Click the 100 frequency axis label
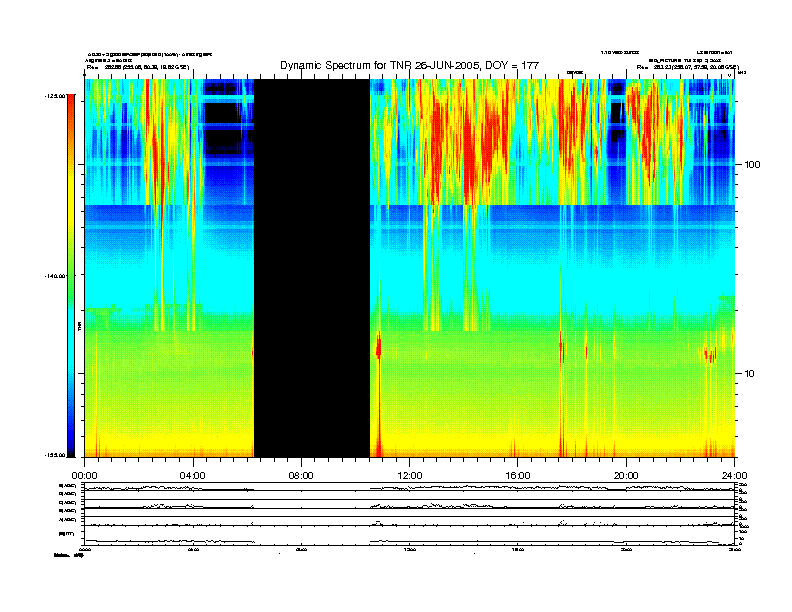This screenshot has height=612, width=792. [x=752, y=165]
